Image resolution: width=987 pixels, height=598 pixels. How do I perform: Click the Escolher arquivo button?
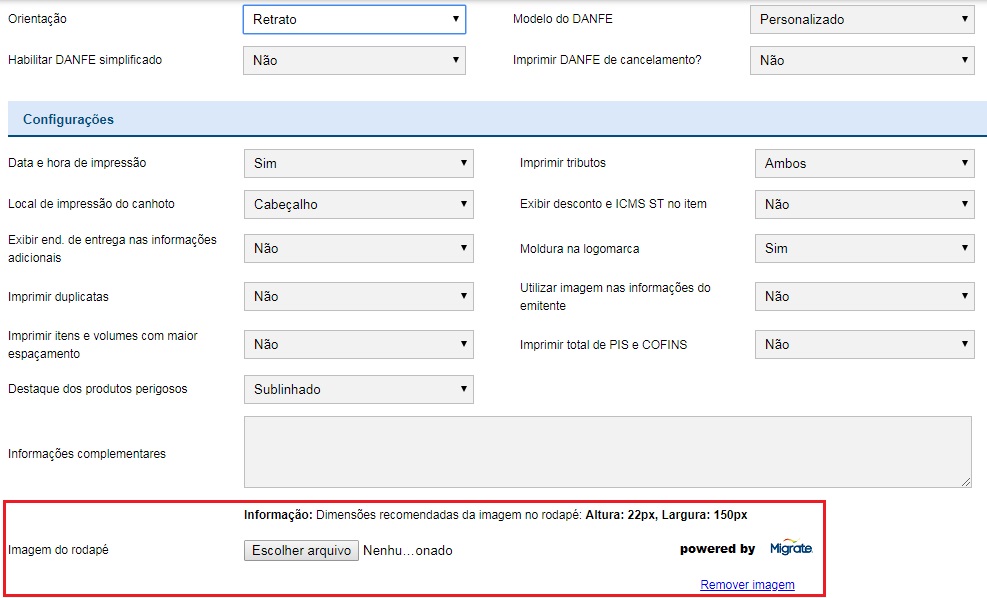click(301, 550)
